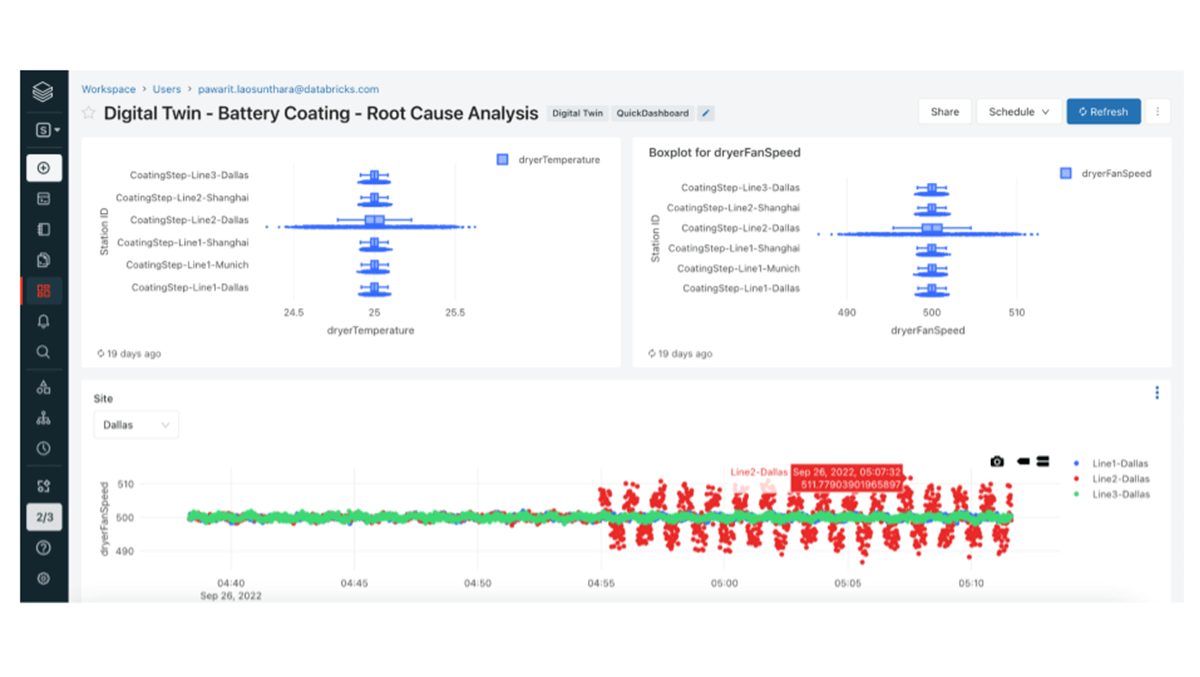
Task: Download plot with the camera icon
Action: point(997,461)
